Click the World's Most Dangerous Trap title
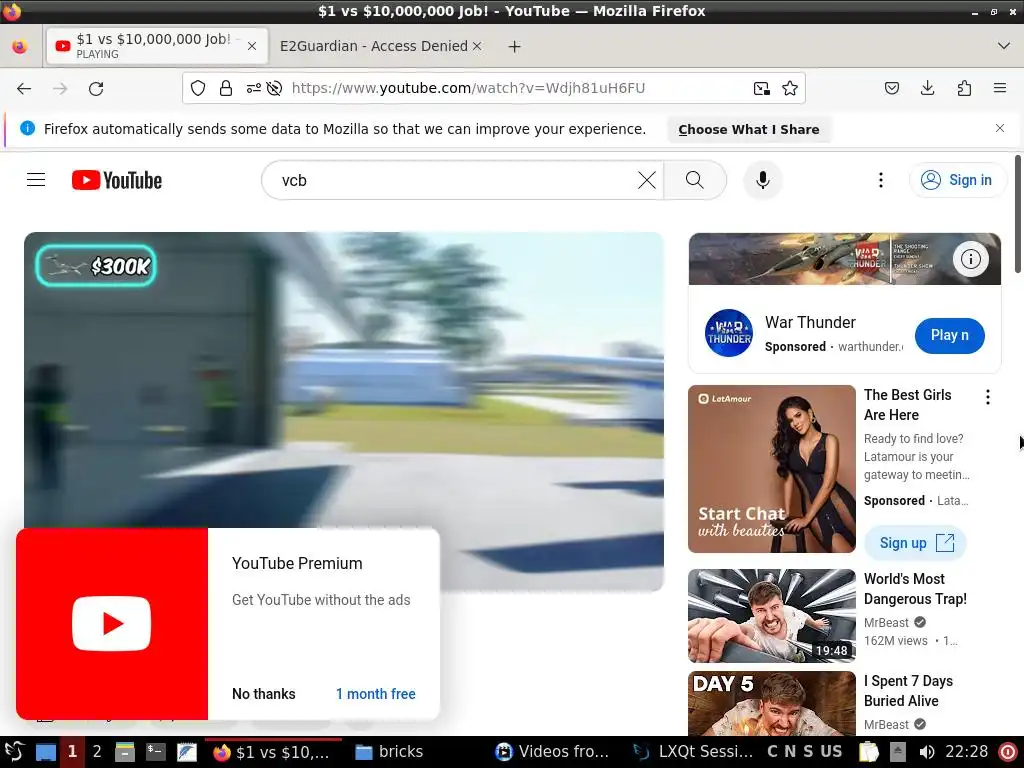 tap(915, 588)
